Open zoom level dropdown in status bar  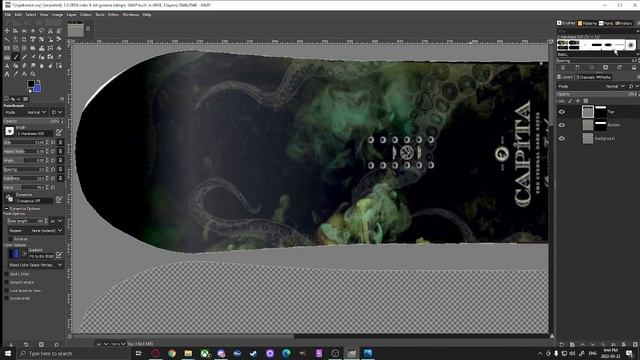pos(118,344)
